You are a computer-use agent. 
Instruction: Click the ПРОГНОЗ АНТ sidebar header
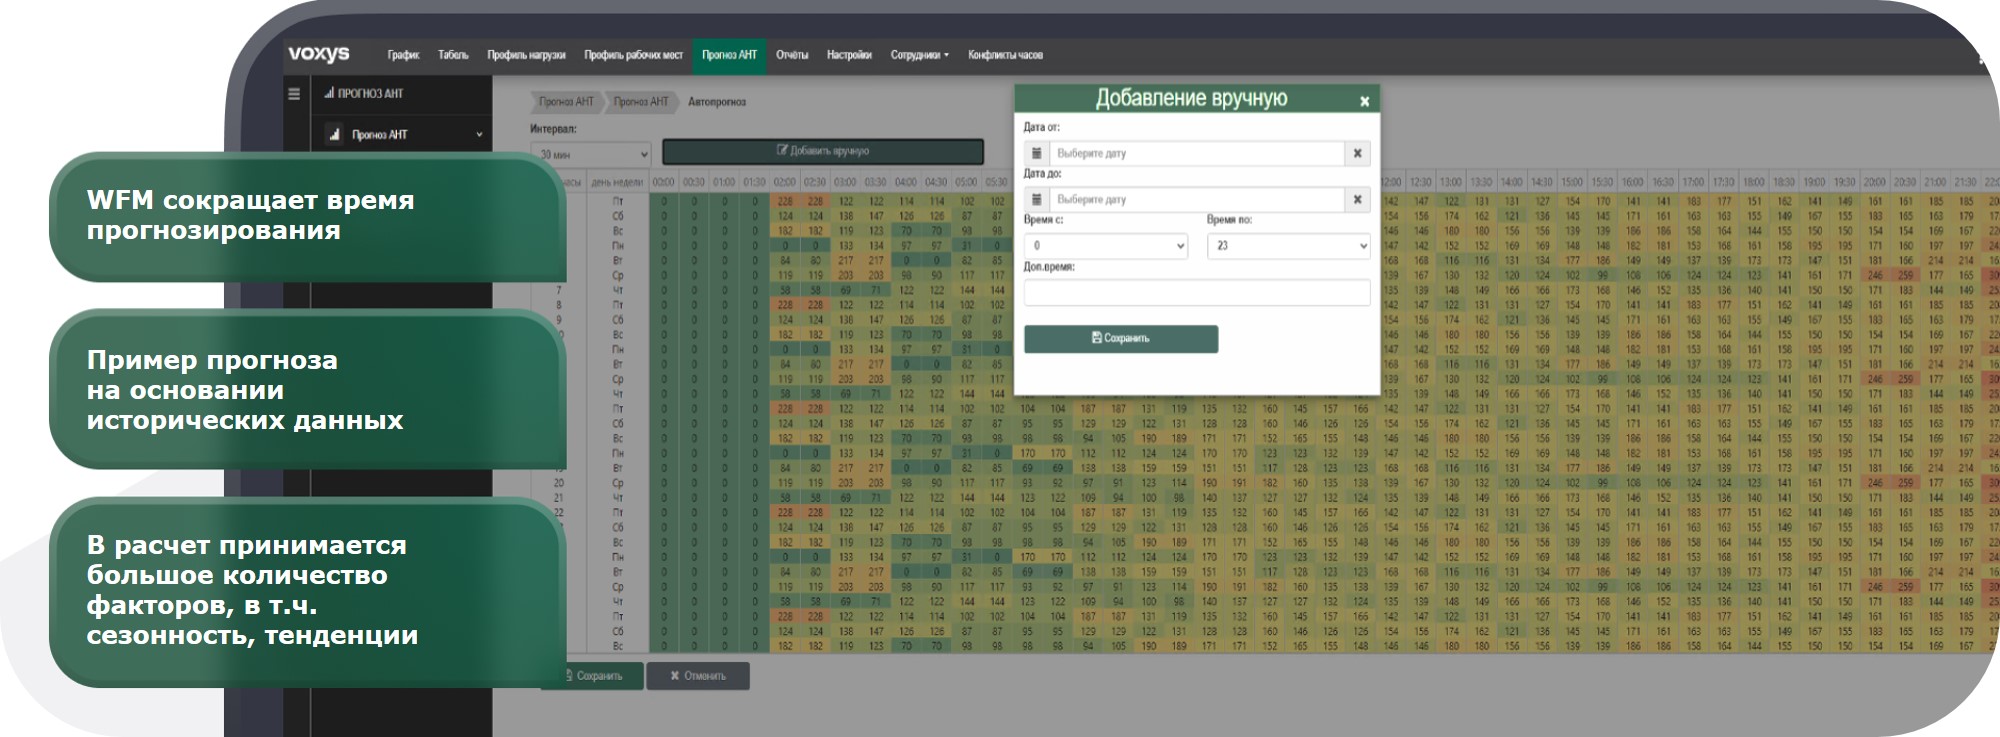point(370,93)
